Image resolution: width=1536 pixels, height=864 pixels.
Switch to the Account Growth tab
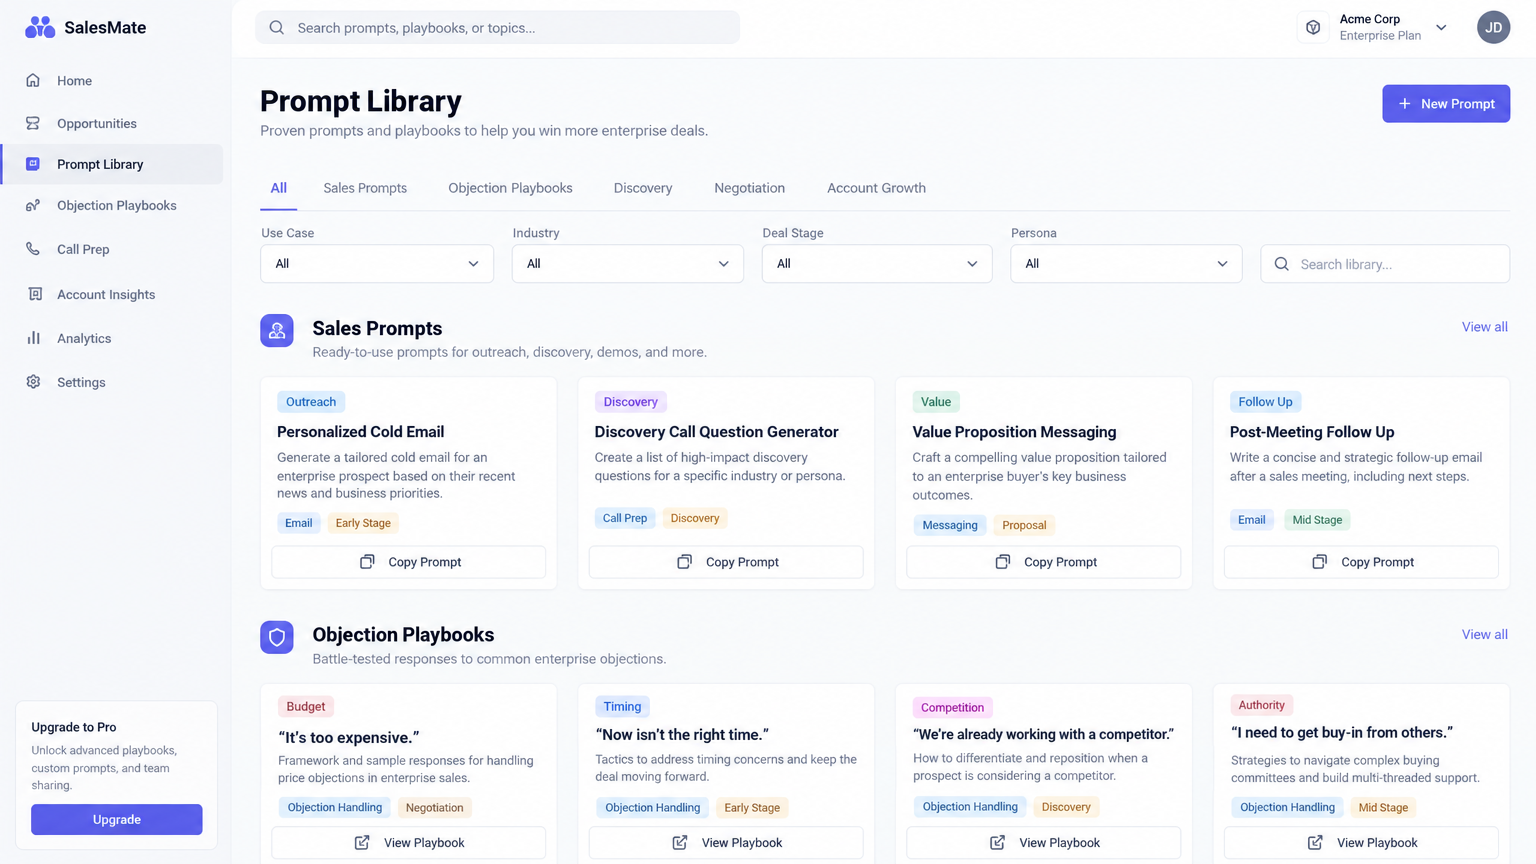(876, 188)
